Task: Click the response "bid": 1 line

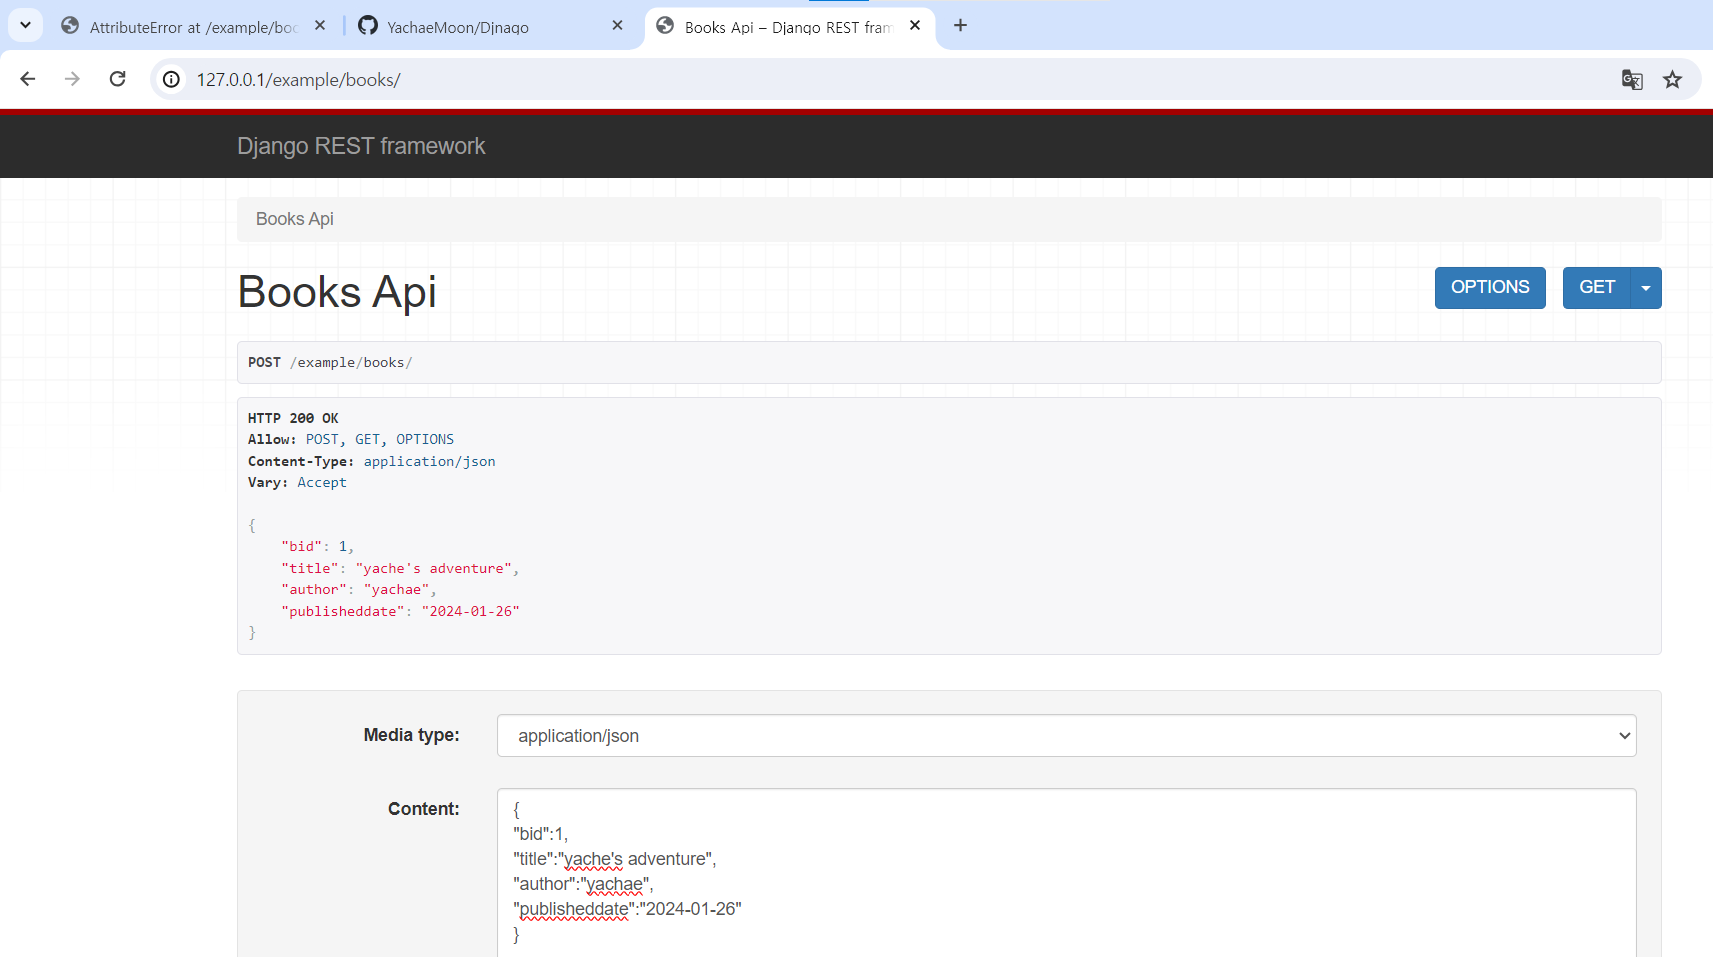Action: tap(317, 546)
